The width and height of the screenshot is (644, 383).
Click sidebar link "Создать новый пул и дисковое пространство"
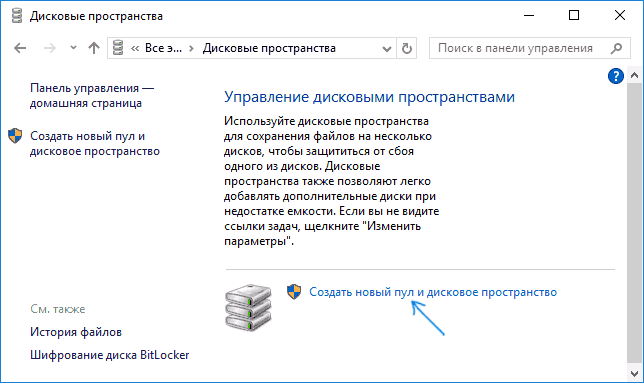[95, 144]
